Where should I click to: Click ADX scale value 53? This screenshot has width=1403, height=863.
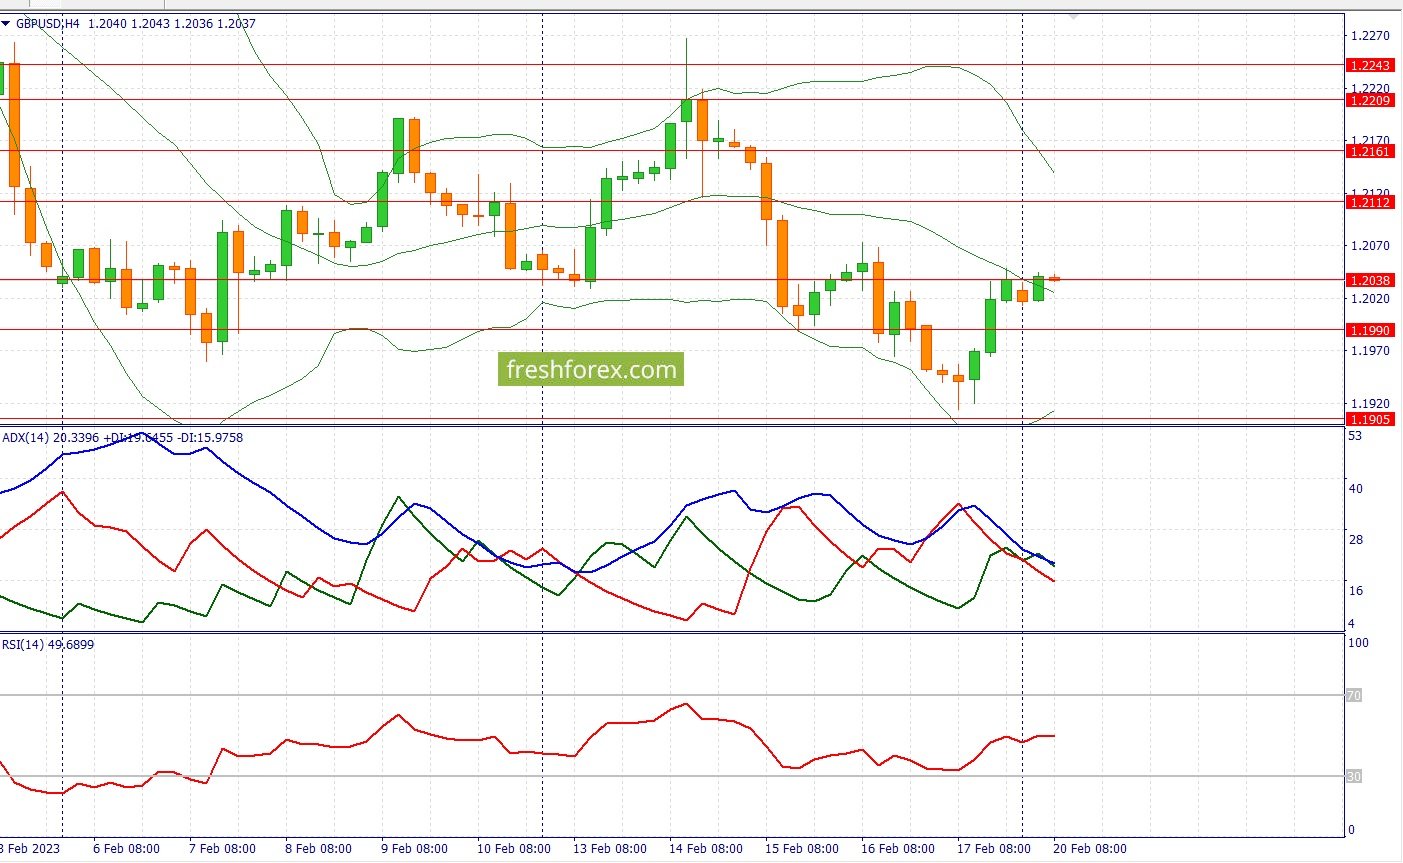(1355, 437)
